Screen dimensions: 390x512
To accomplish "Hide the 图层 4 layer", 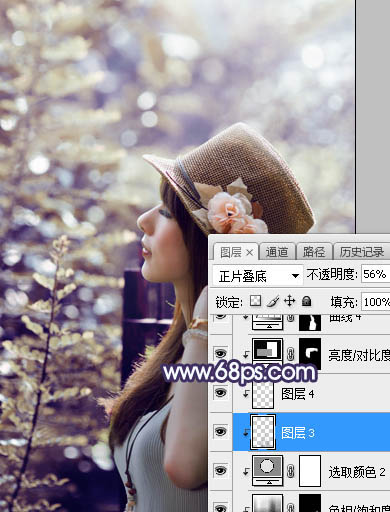I will click(x=220, y=393).
